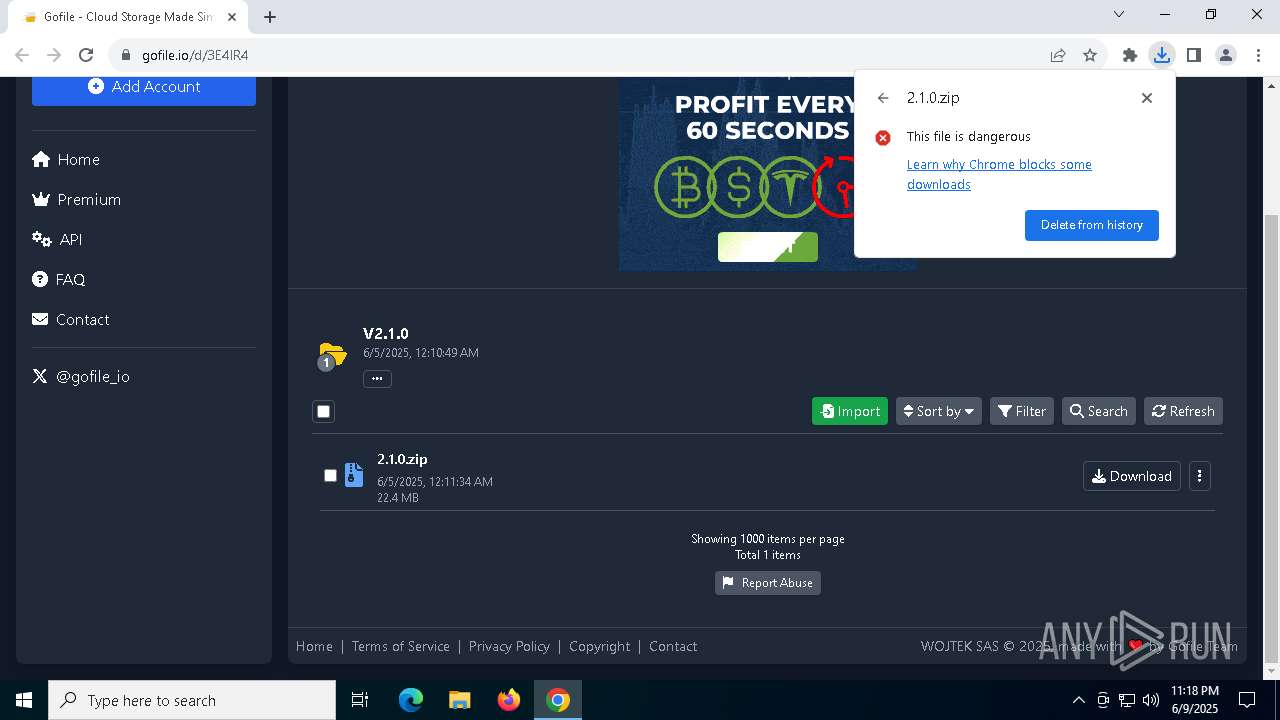Open the footer Privacy Policy link

[x=509, y=646]
